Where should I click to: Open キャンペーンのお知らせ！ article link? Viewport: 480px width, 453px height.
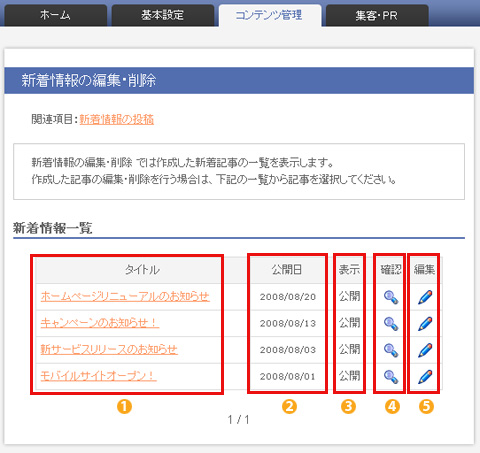(x=100, y=323)
